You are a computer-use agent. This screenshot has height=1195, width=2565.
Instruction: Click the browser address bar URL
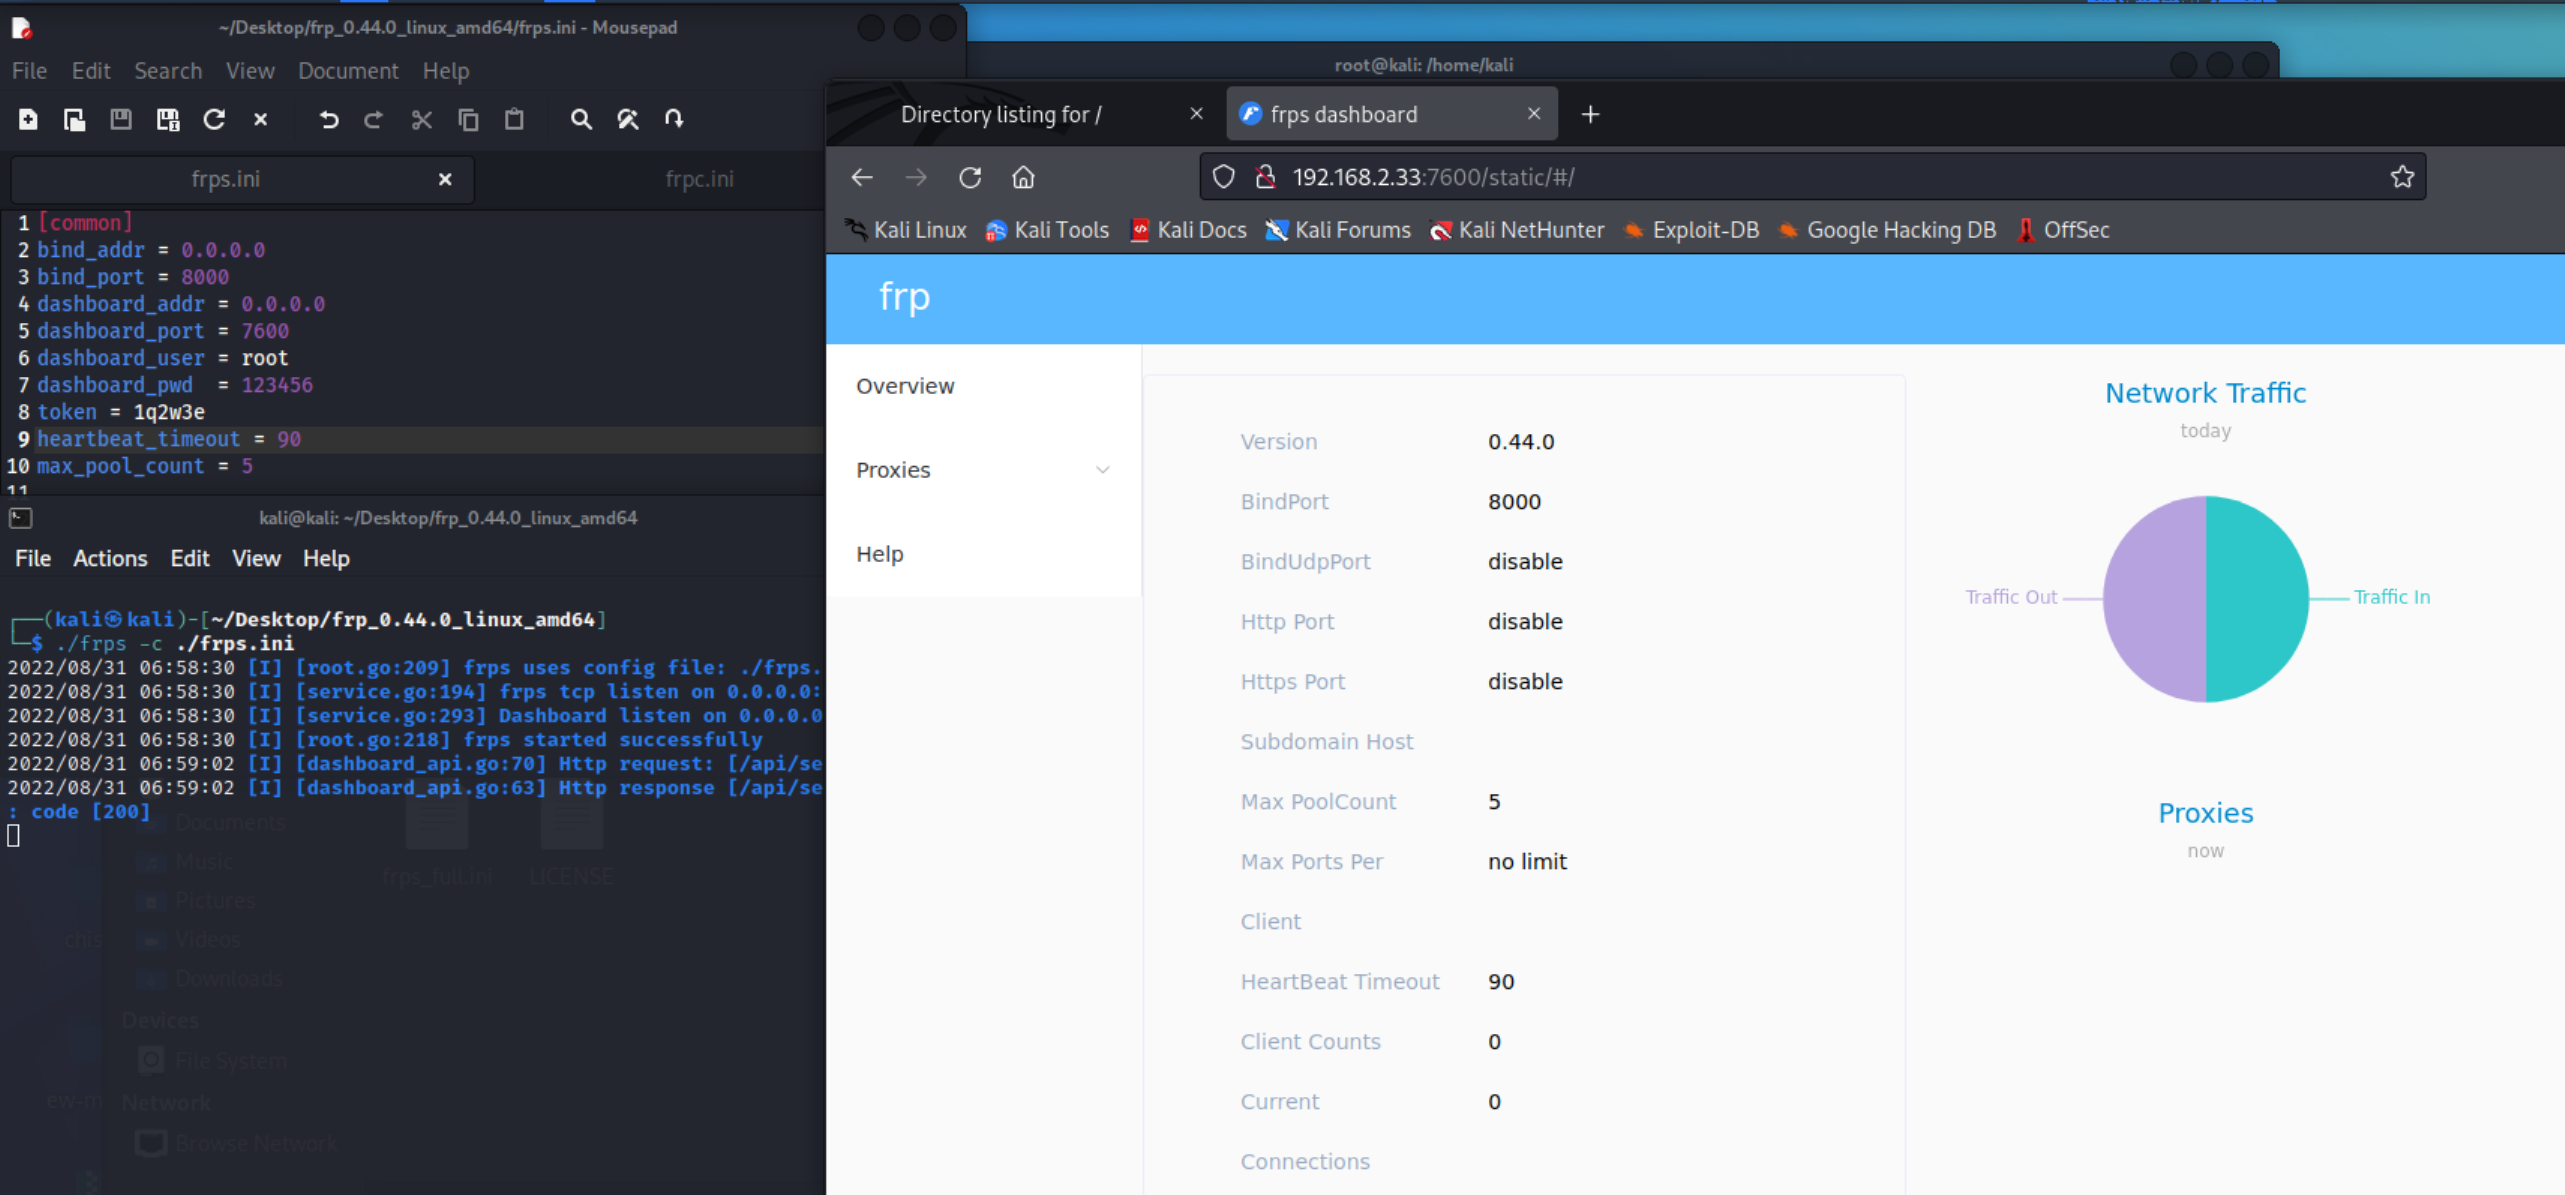(1432, 177)
